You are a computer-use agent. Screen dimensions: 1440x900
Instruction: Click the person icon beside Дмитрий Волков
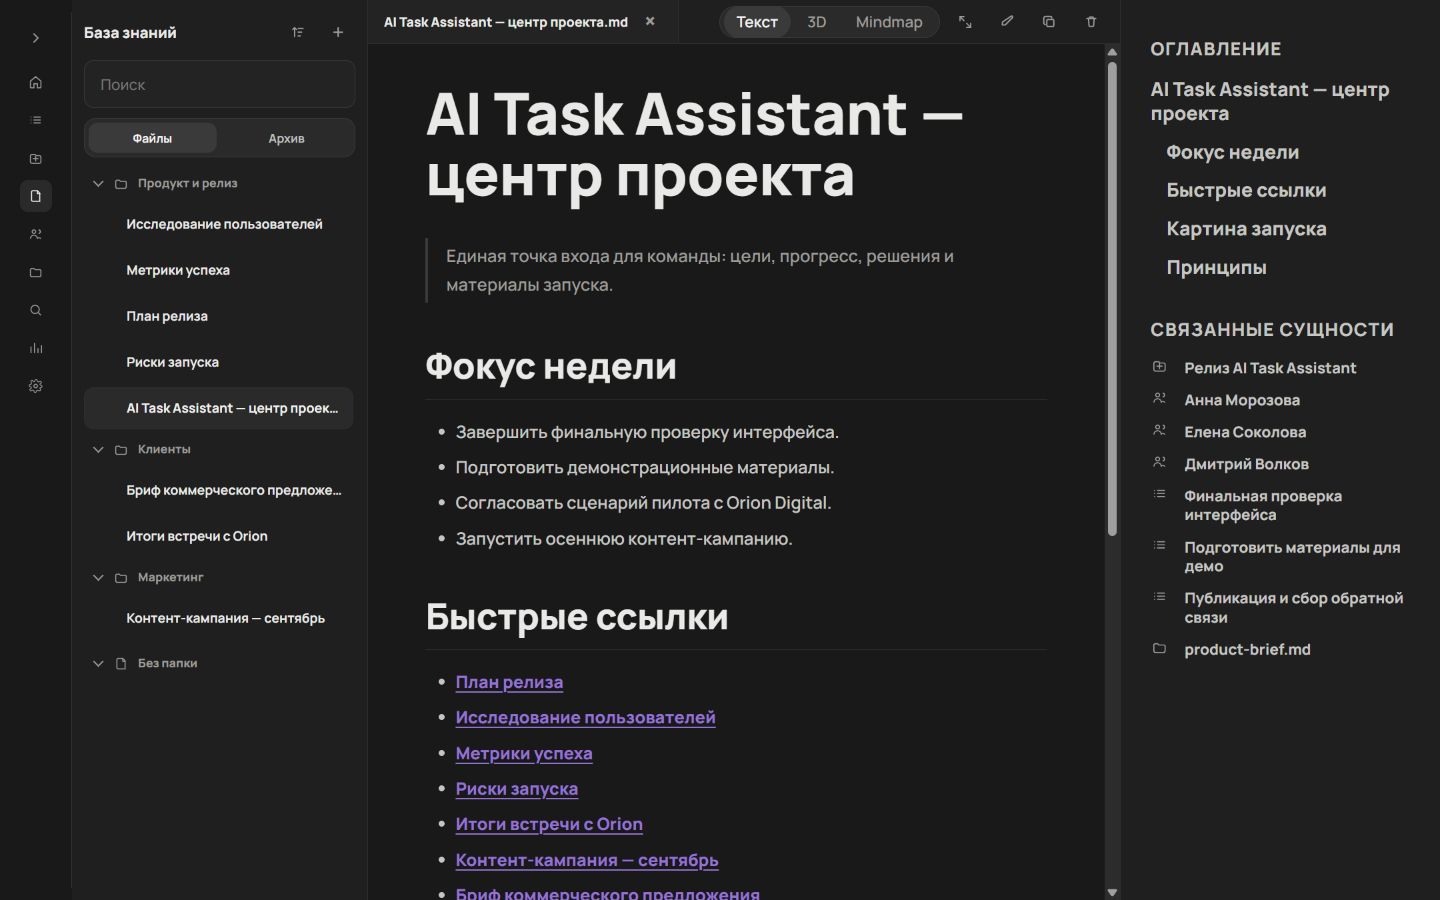coord(1160,462)
